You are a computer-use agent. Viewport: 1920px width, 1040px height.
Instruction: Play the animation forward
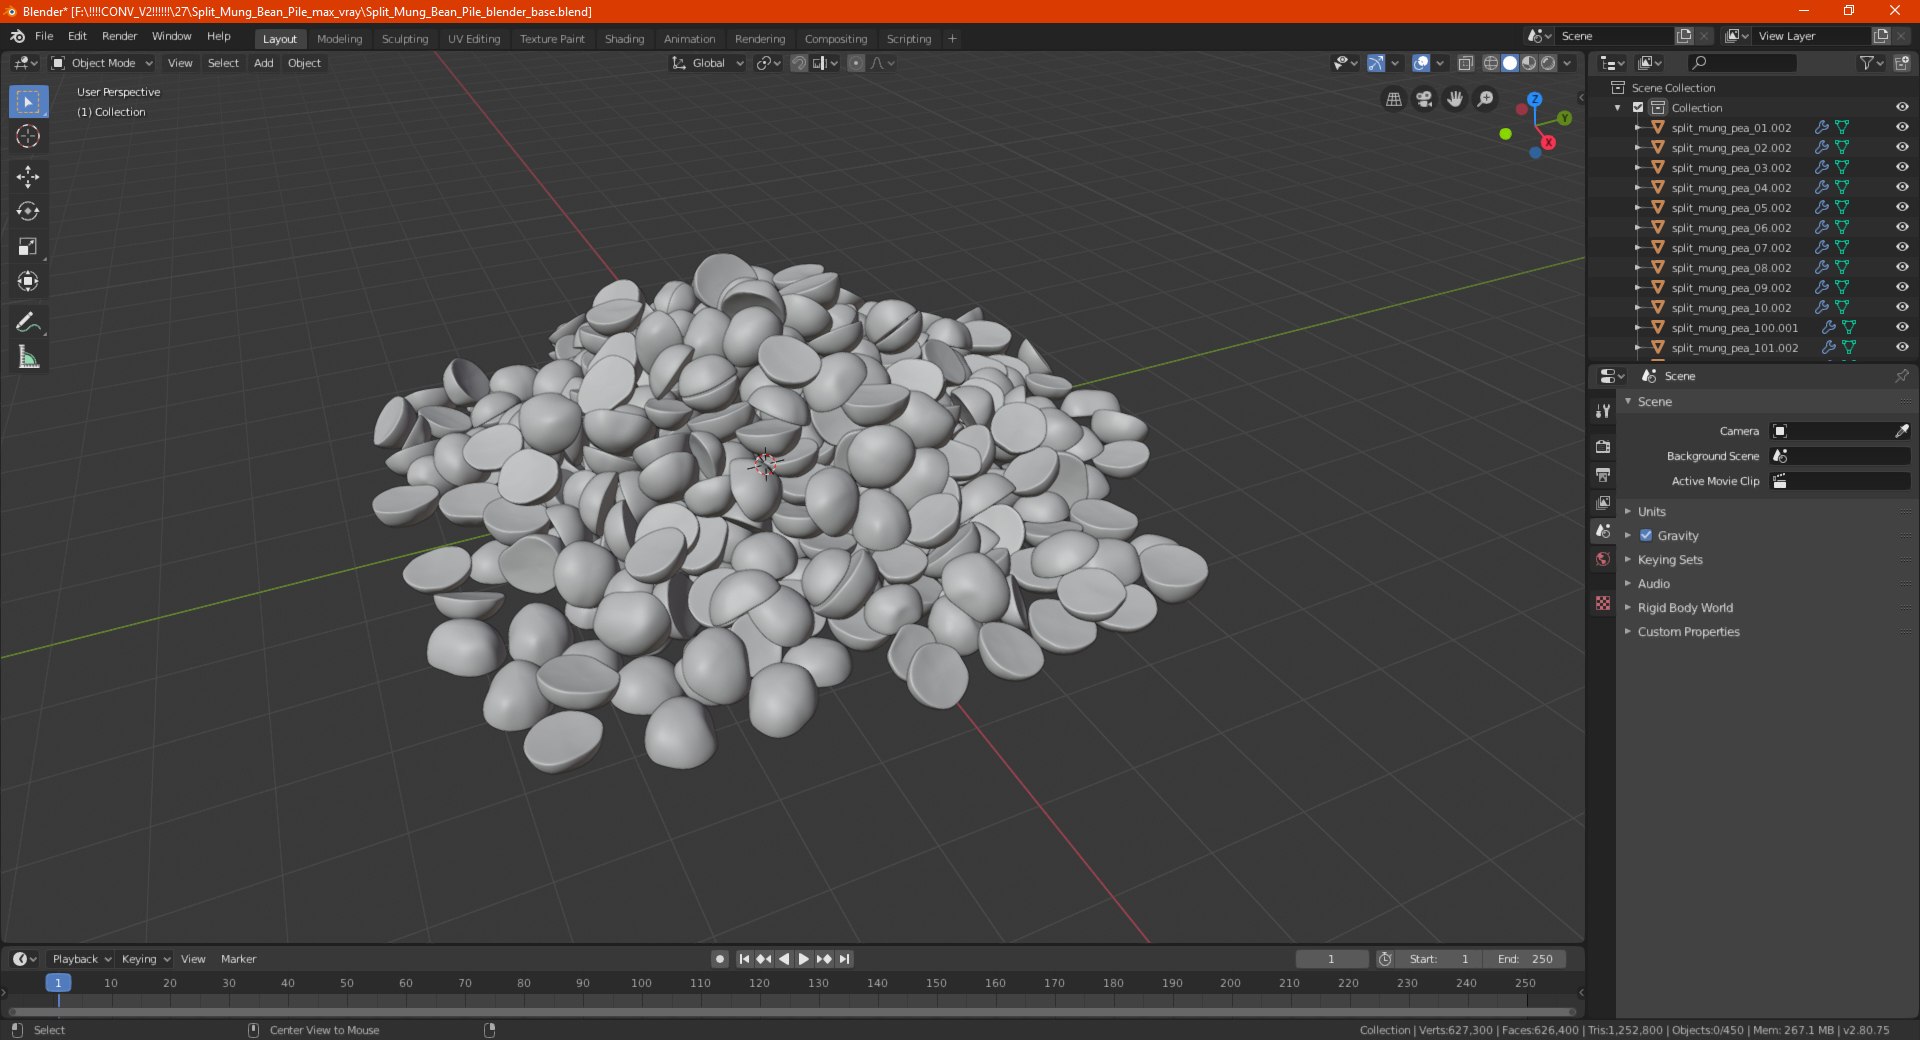click(x=803, y=959)
